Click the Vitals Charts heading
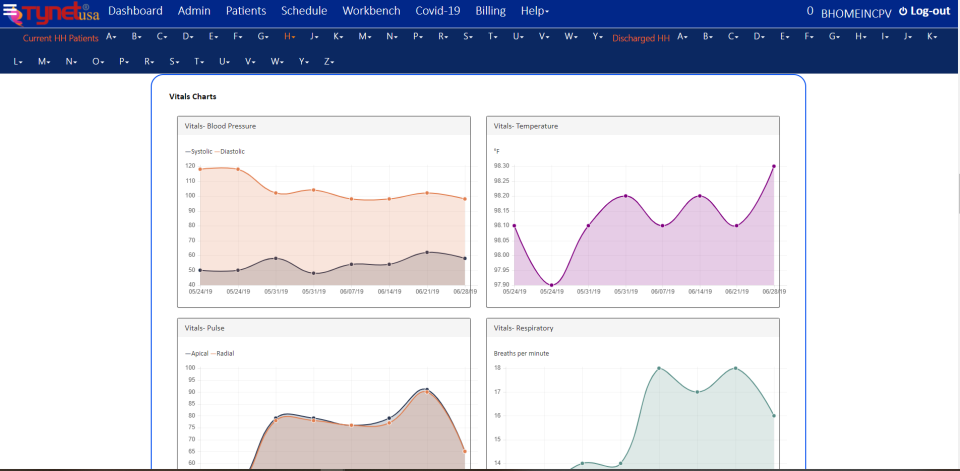 (192, 97)
